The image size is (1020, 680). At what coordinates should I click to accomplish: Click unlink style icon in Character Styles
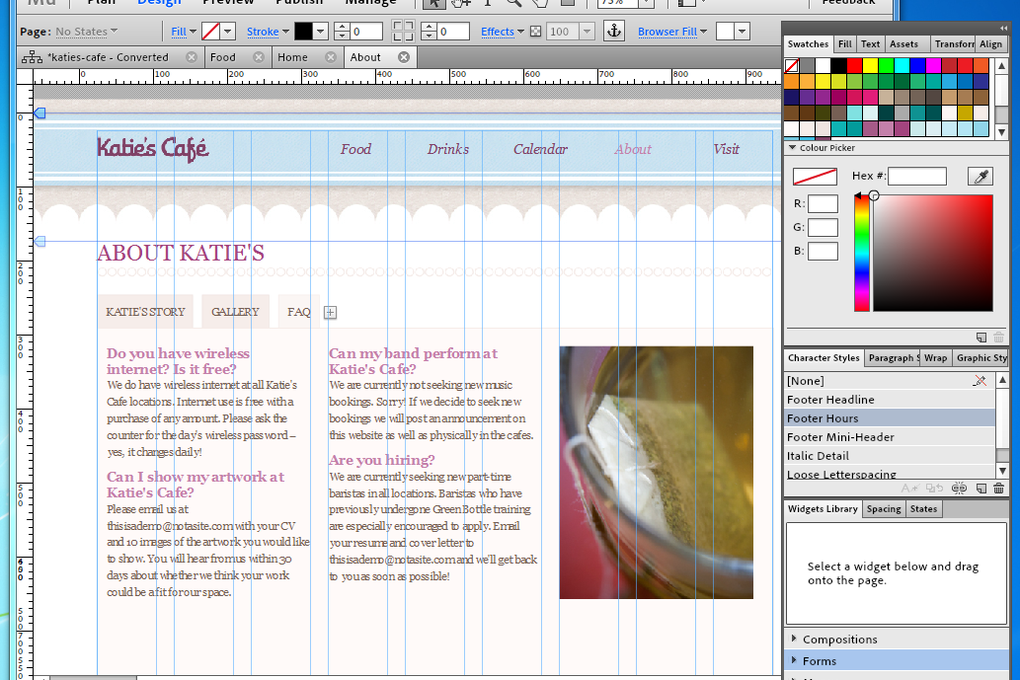click(959, 488)
